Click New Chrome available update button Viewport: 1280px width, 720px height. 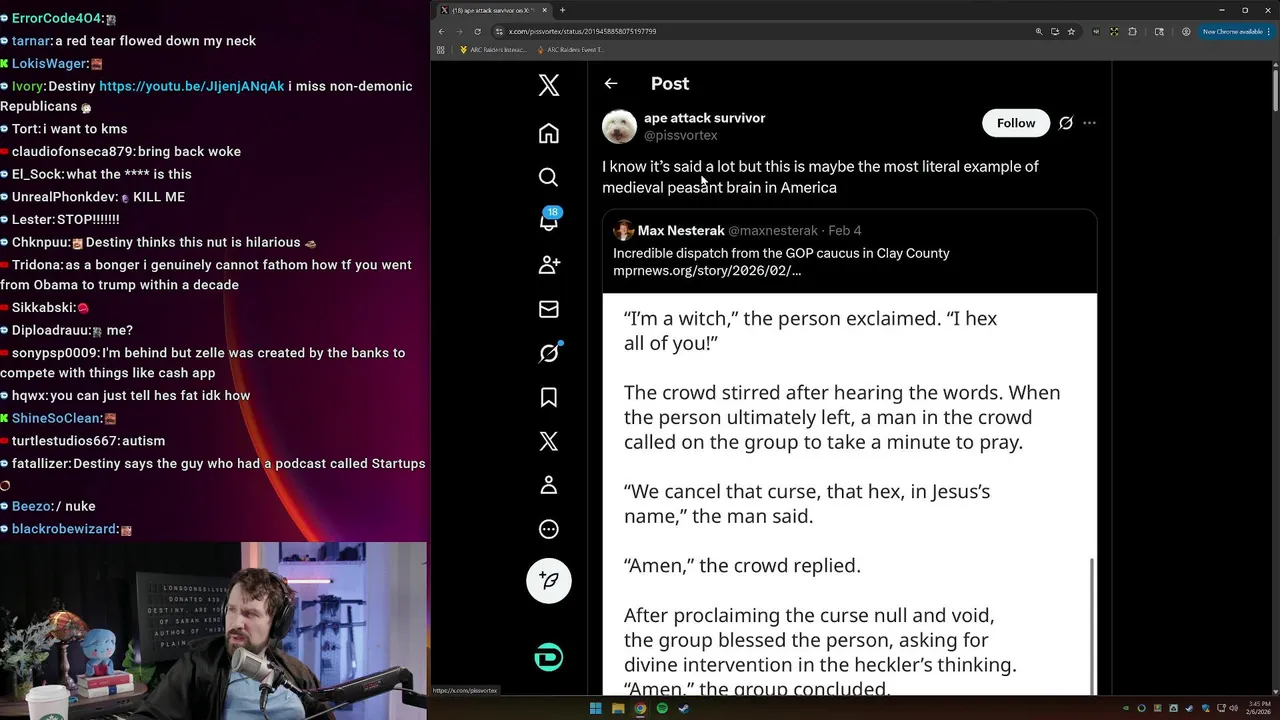(x=1236, y=31)
